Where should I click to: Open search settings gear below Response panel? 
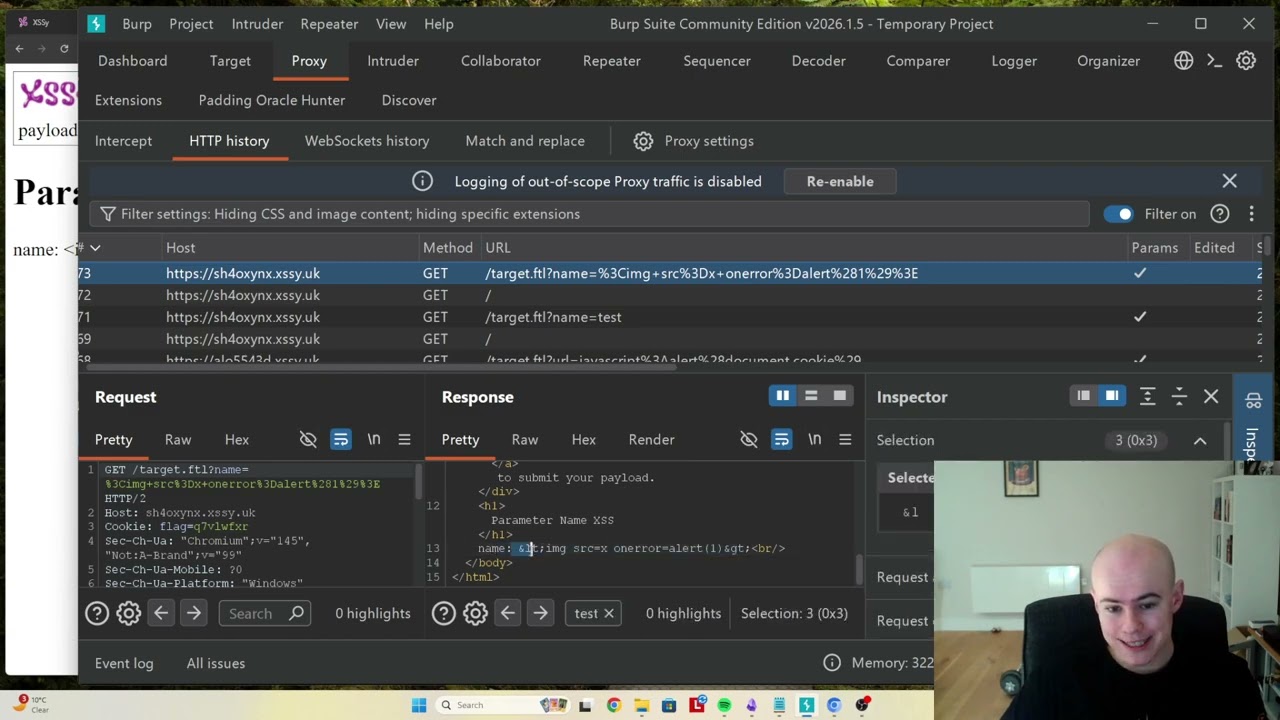[475, 613]
